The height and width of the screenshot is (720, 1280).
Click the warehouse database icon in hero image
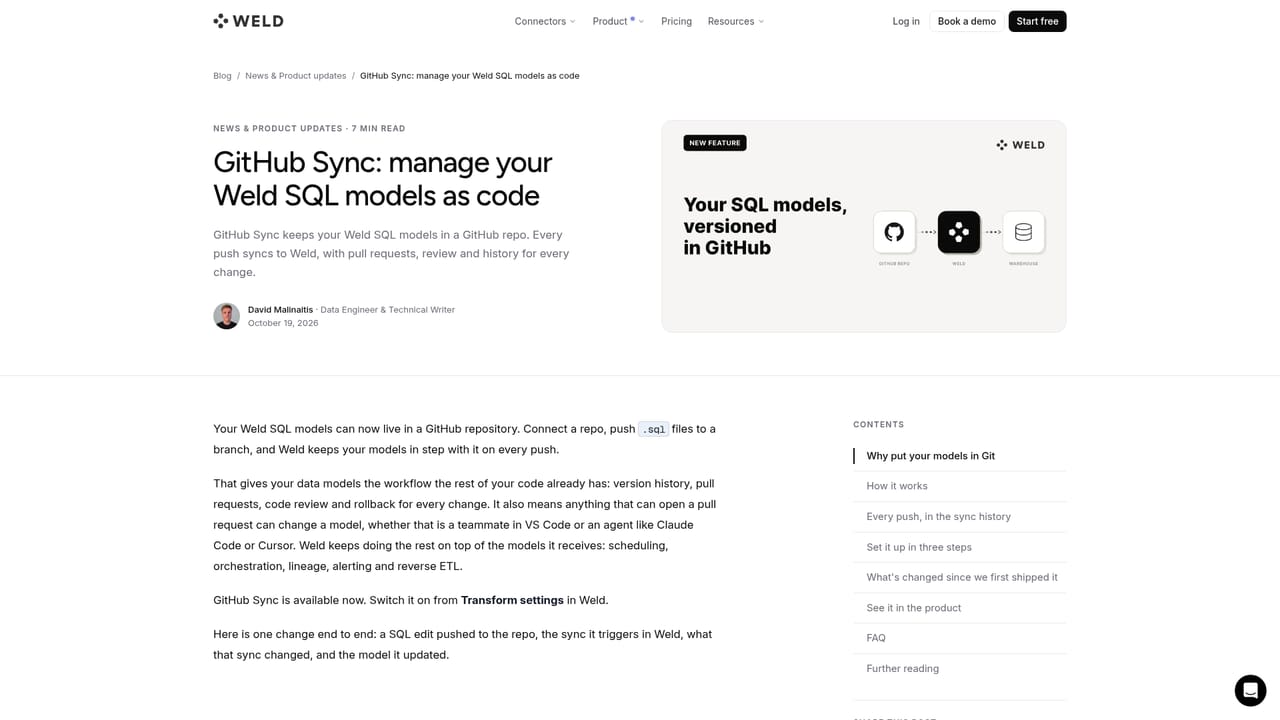[1023, 232]
